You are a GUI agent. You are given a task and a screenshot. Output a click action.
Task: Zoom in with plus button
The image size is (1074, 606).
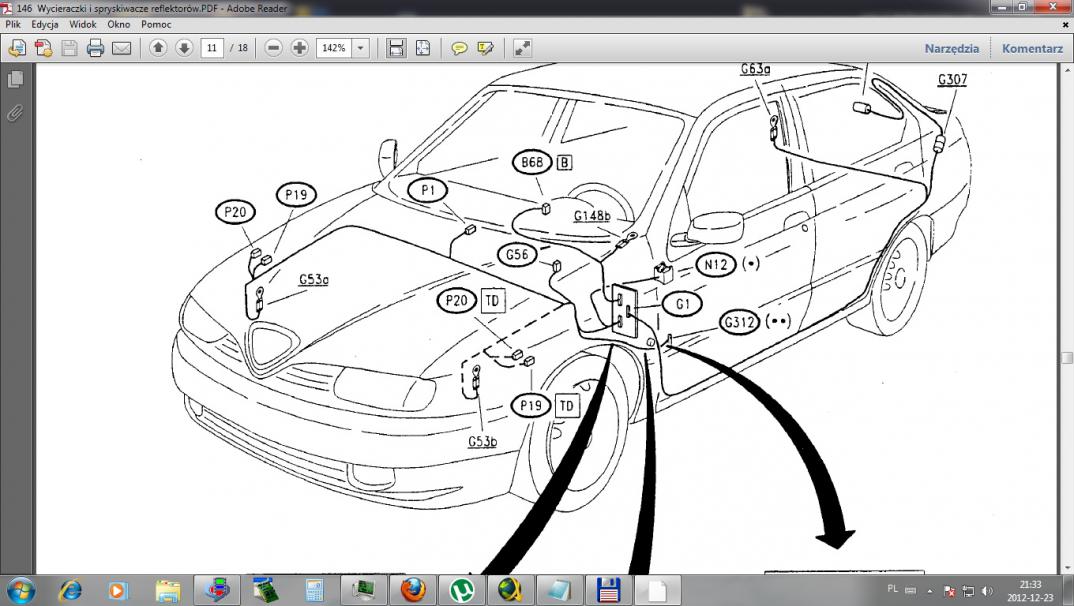[300, 48]
